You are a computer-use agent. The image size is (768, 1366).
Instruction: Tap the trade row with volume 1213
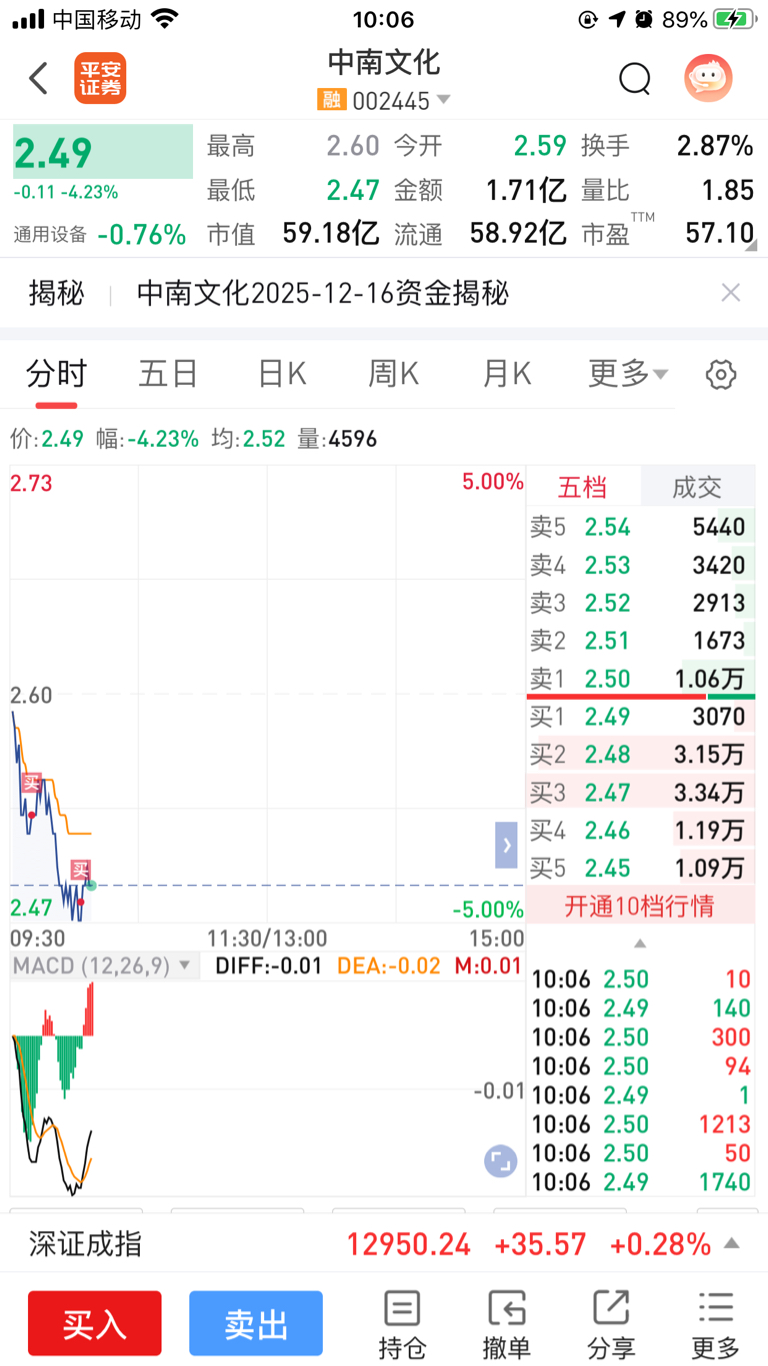[641, 1124]
